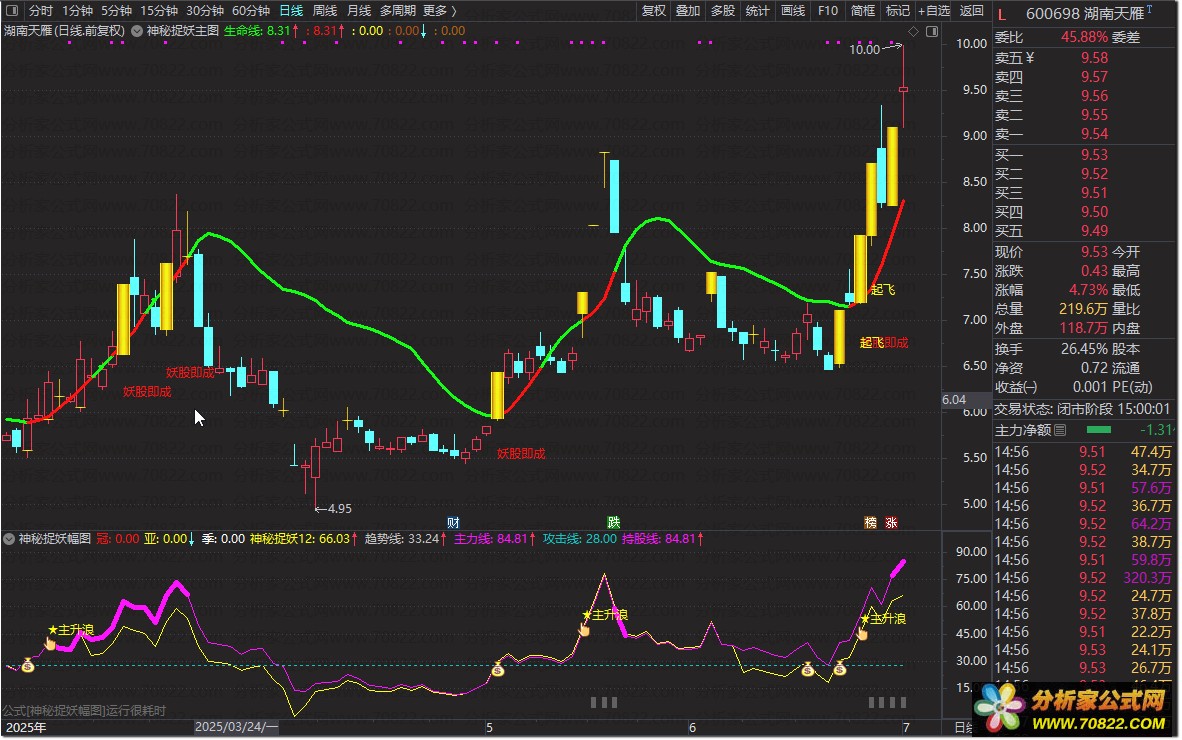Expand the 神秘捉妖幅图 sub-indicator dropdown

[9, 539]
